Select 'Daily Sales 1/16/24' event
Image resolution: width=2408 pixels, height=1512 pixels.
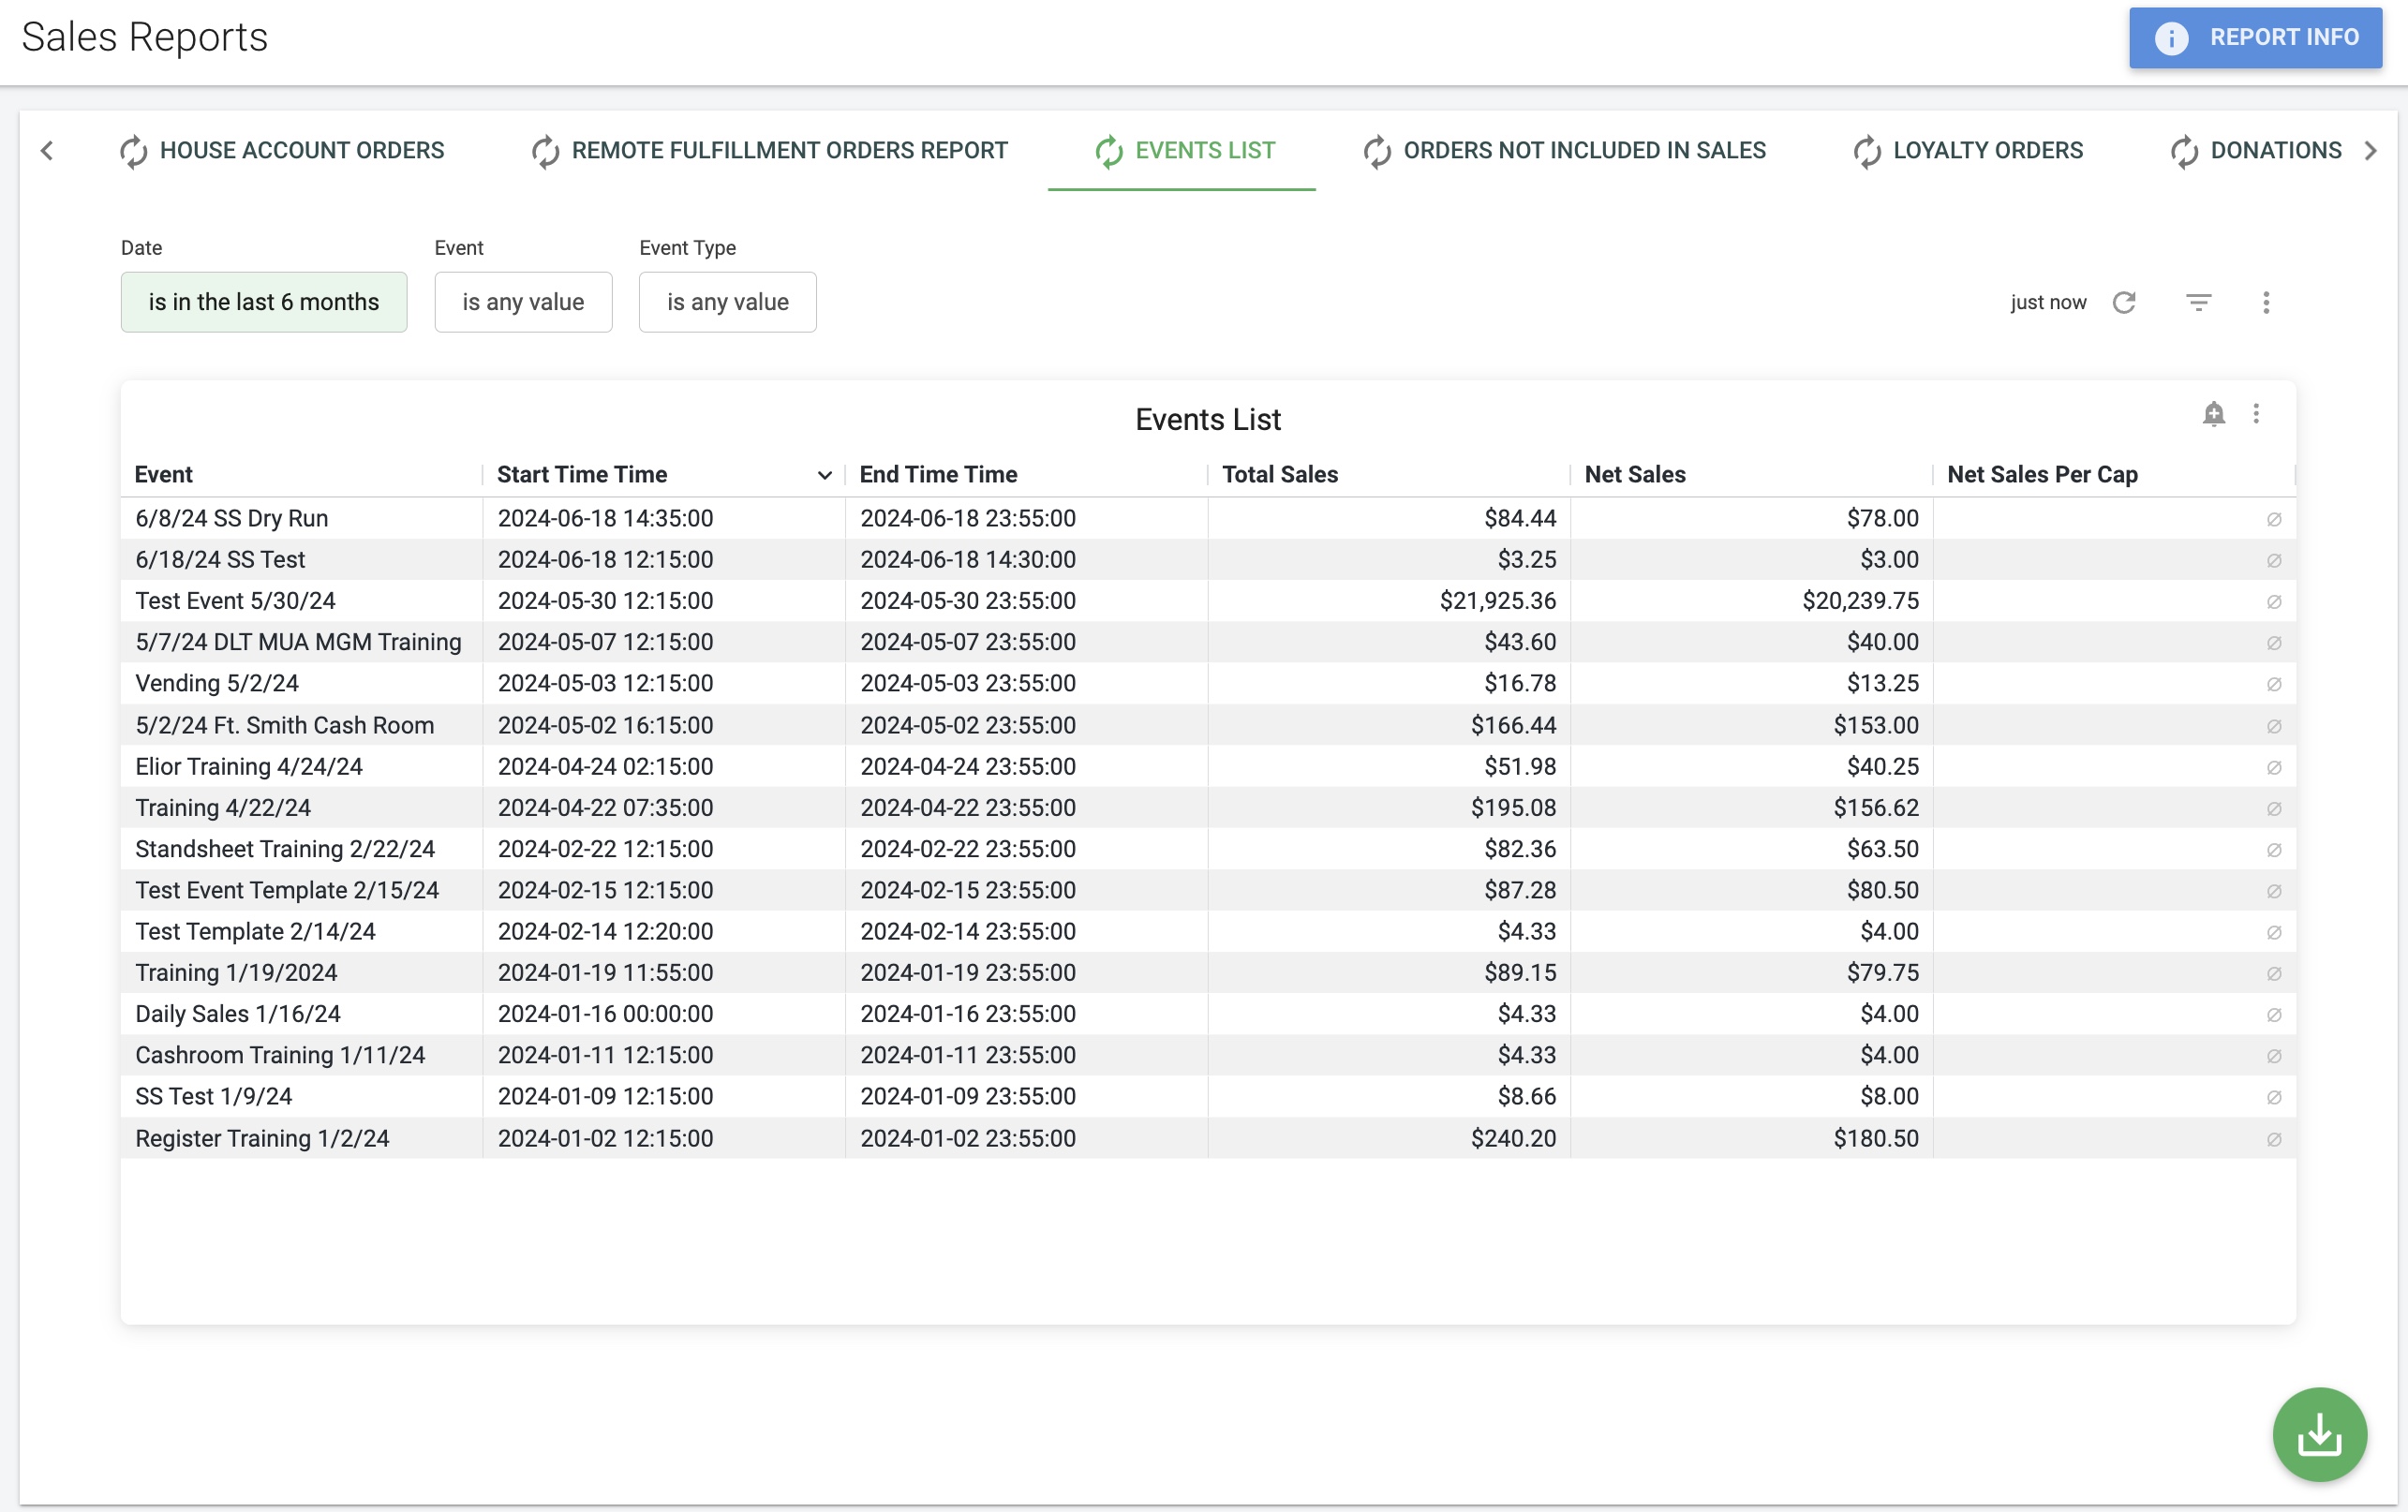pos(301,1014)
